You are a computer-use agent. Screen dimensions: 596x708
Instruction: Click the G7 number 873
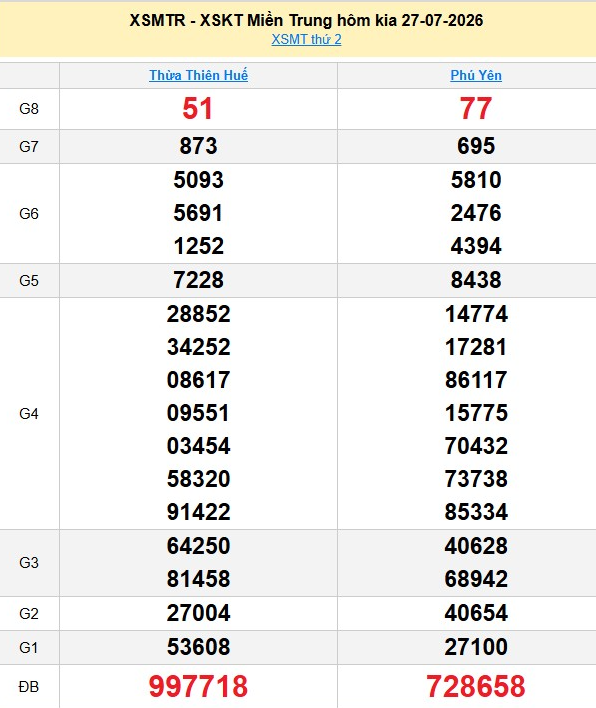coord(198,146)
